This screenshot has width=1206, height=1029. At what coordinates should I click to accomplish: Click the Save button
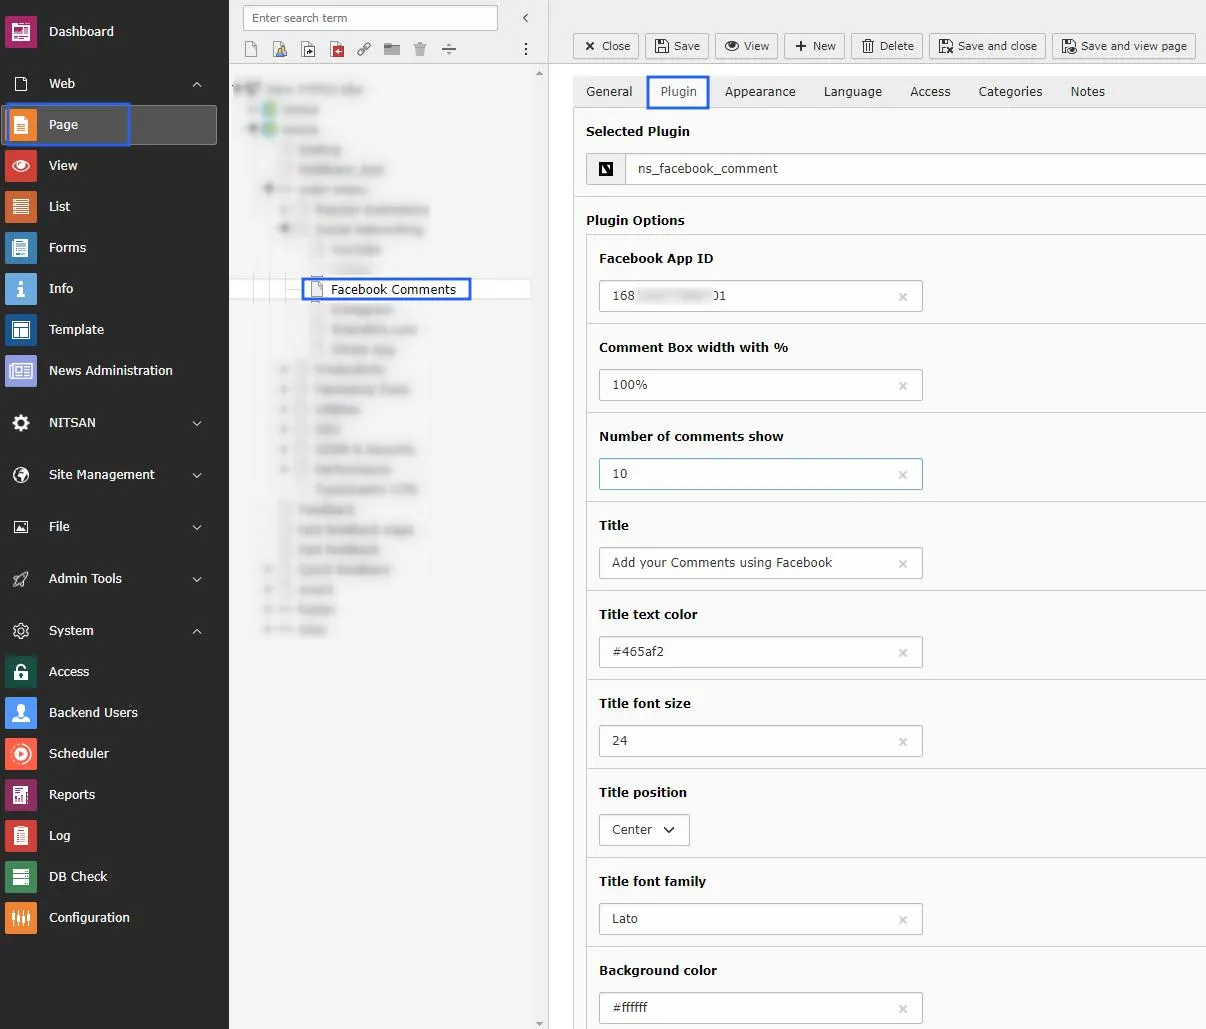click(677, 46)
